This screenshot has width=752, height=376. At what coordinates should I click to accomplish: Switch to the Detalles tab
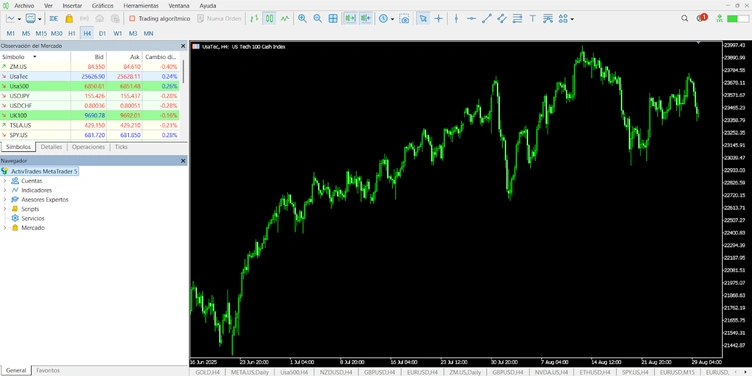click(x=51, y=147)
